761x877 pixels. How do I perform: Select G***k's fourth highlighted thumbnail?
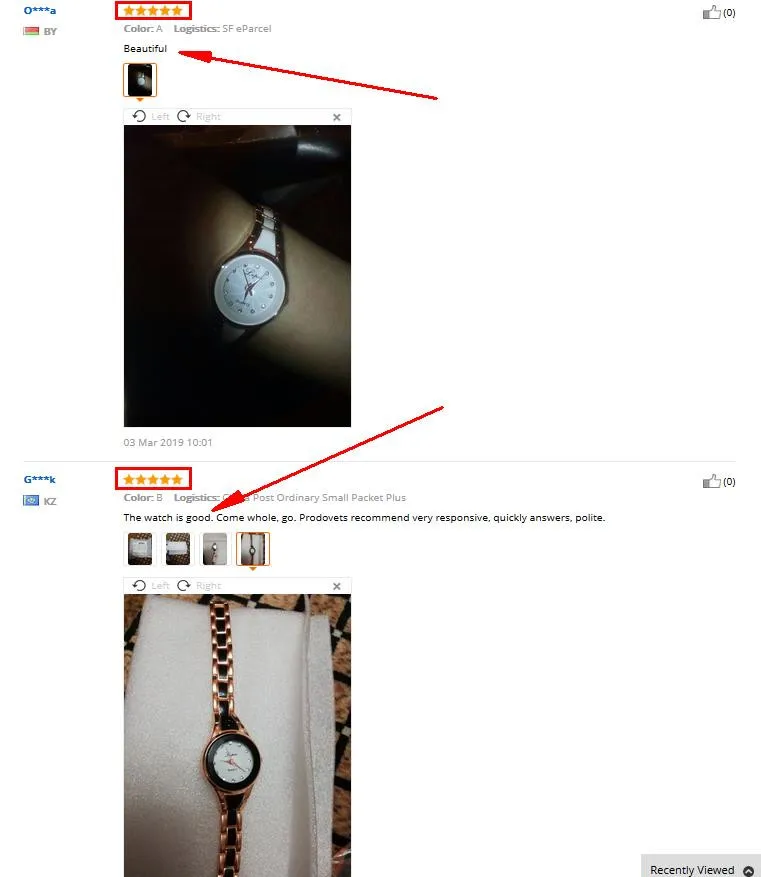pos(253,549)
